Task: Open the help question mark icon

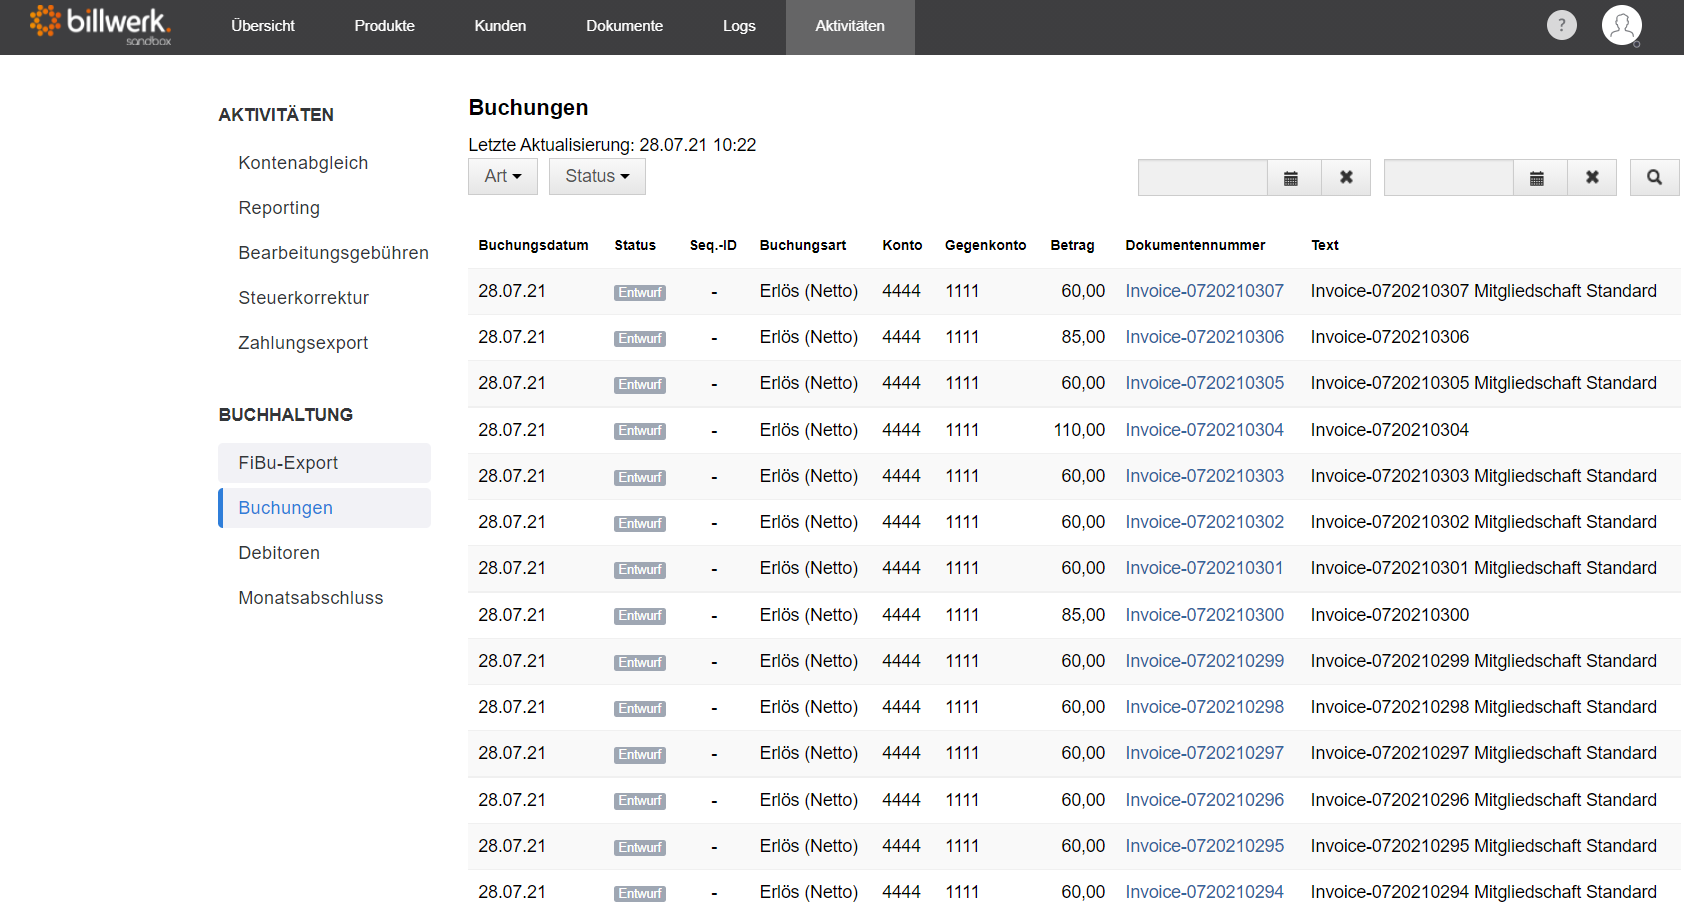Action: tap(1561, 25)
